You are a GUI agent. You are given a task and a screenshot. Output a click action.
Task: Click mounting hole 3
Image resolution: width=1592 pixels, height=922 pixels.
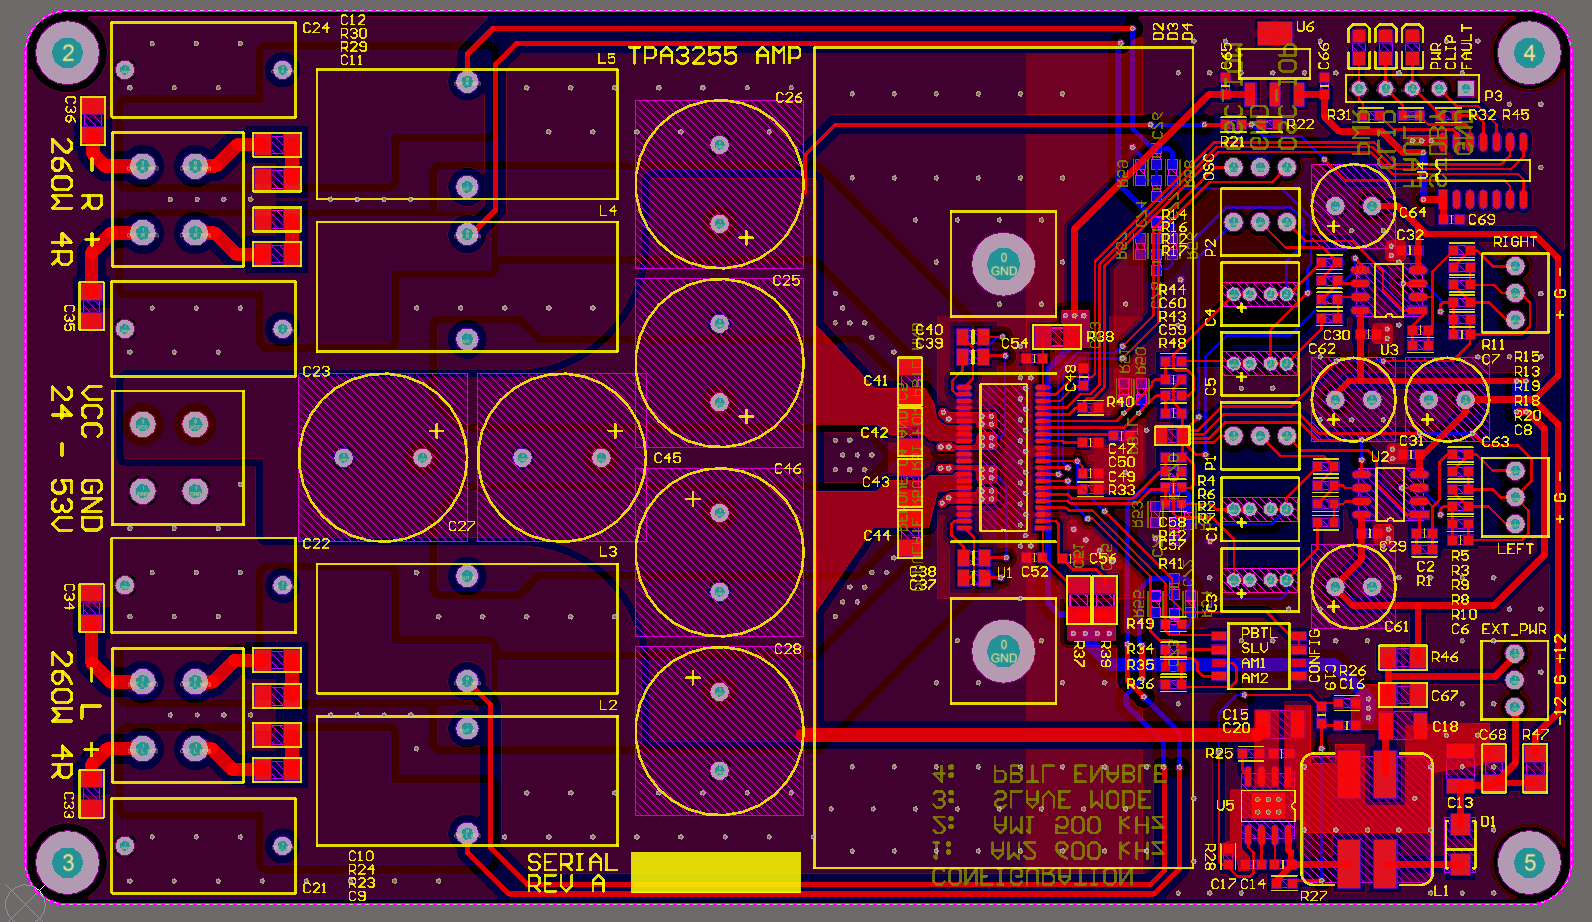click(68, 862)
